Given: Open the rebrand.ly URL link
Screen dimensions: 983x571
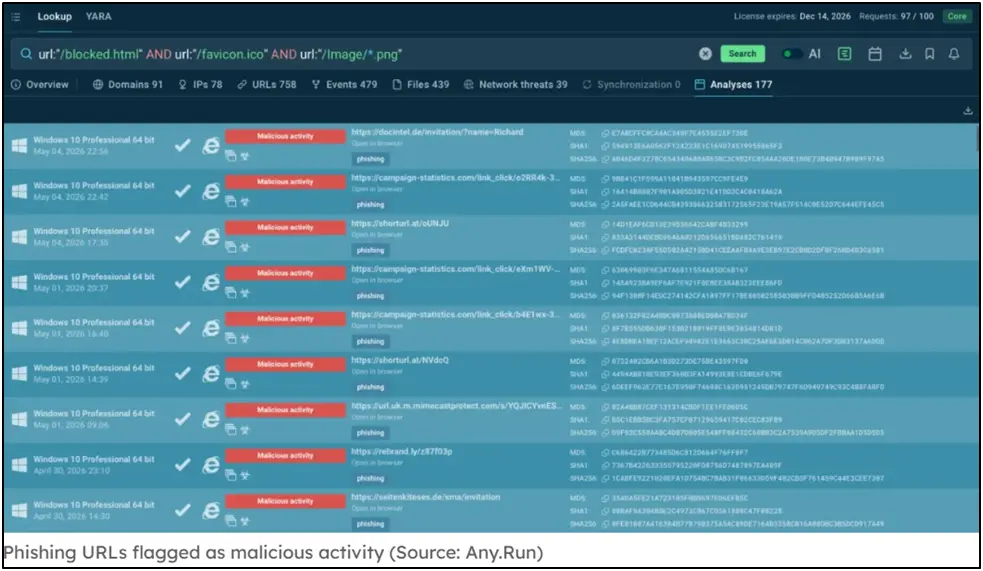Looking at the screenshot, I should click(x=402, y=452).
